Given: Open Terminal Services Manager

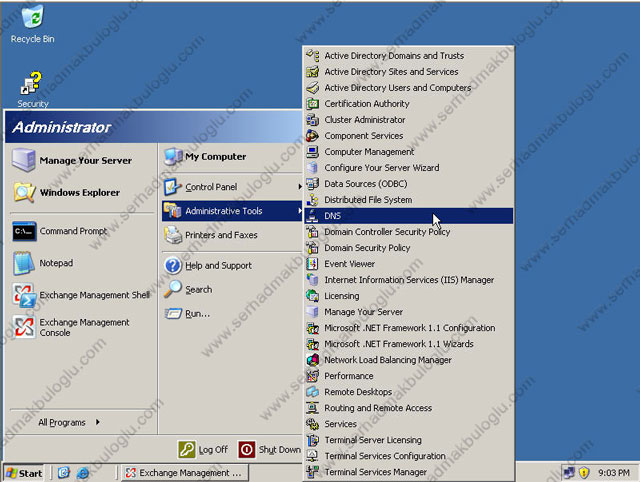Looking at the screenshot, I should (x=409, y=472).
